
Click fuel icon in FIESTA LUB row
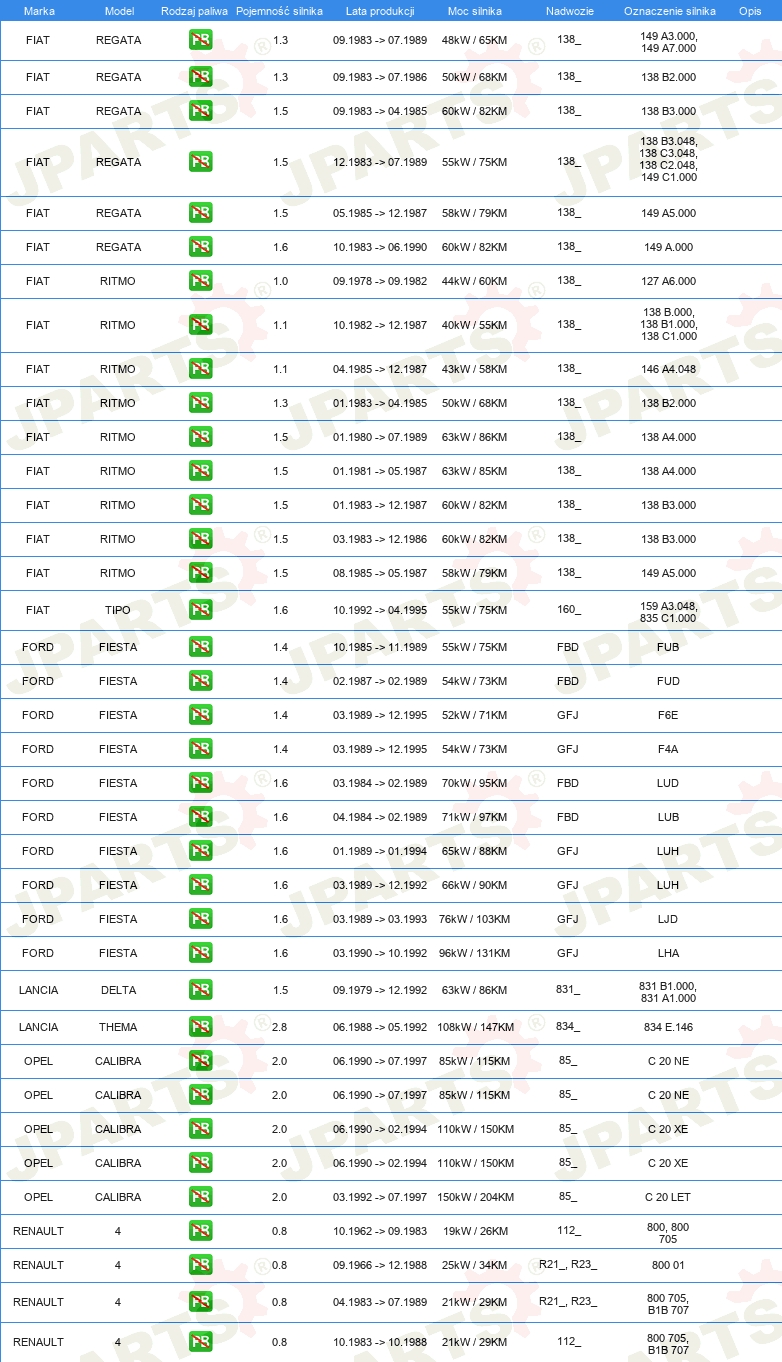click(x=200, y=817)
